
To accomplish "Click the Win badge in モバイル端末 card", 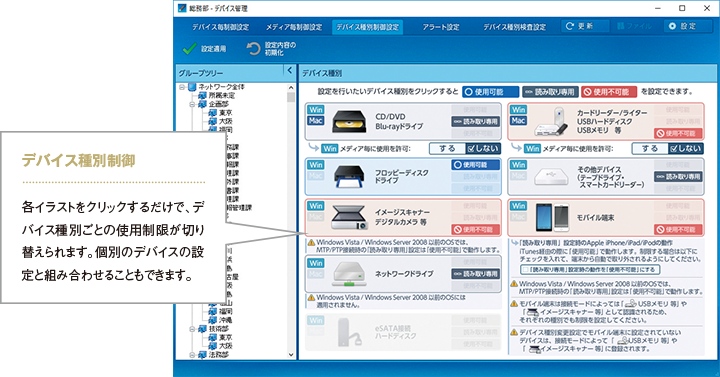I will click(518, 206).
